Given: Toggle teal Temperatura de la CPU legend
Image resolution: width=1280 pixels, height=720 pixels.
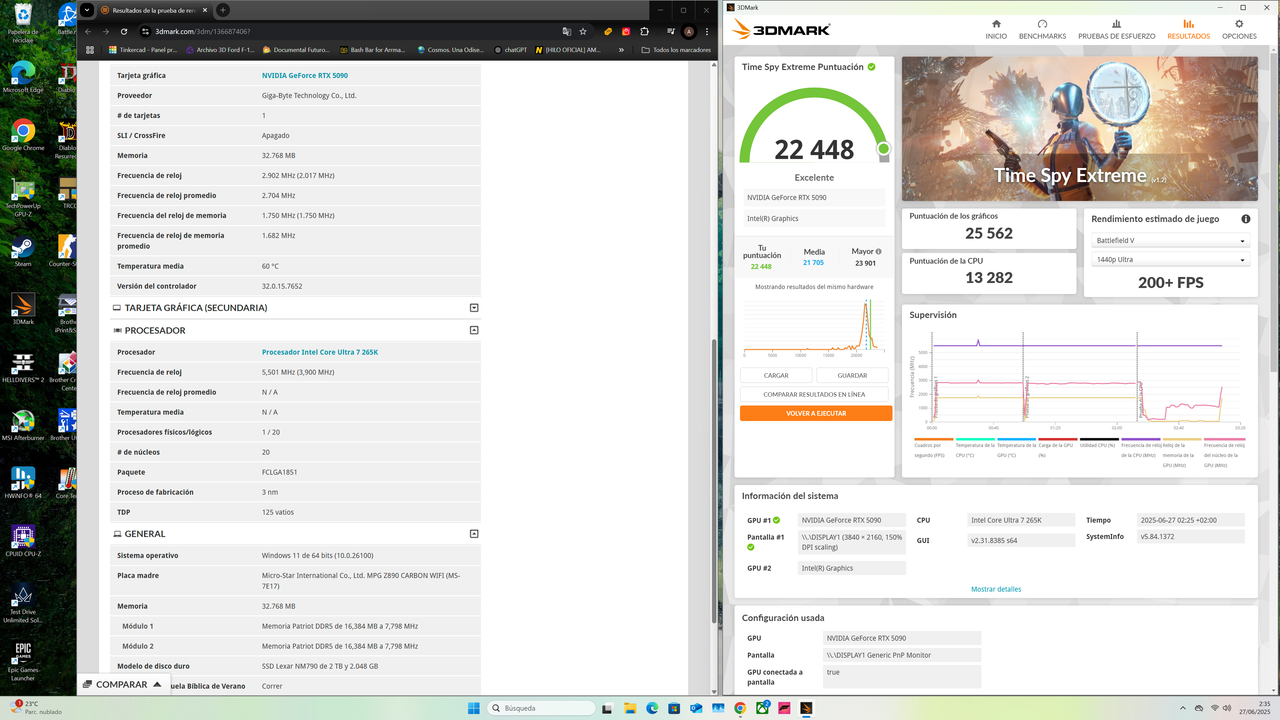Looking at the screenshot, I should pos(975,448).
